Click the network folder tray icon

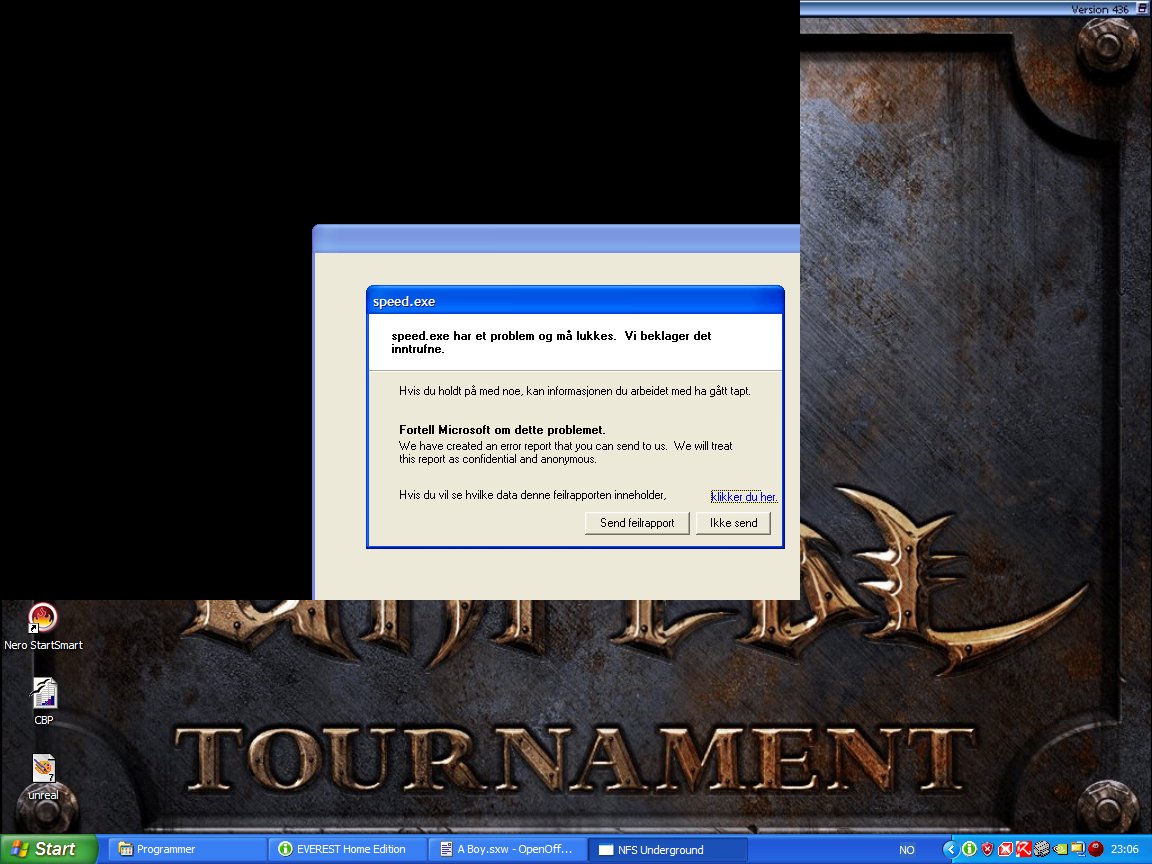click(1078, 849)
